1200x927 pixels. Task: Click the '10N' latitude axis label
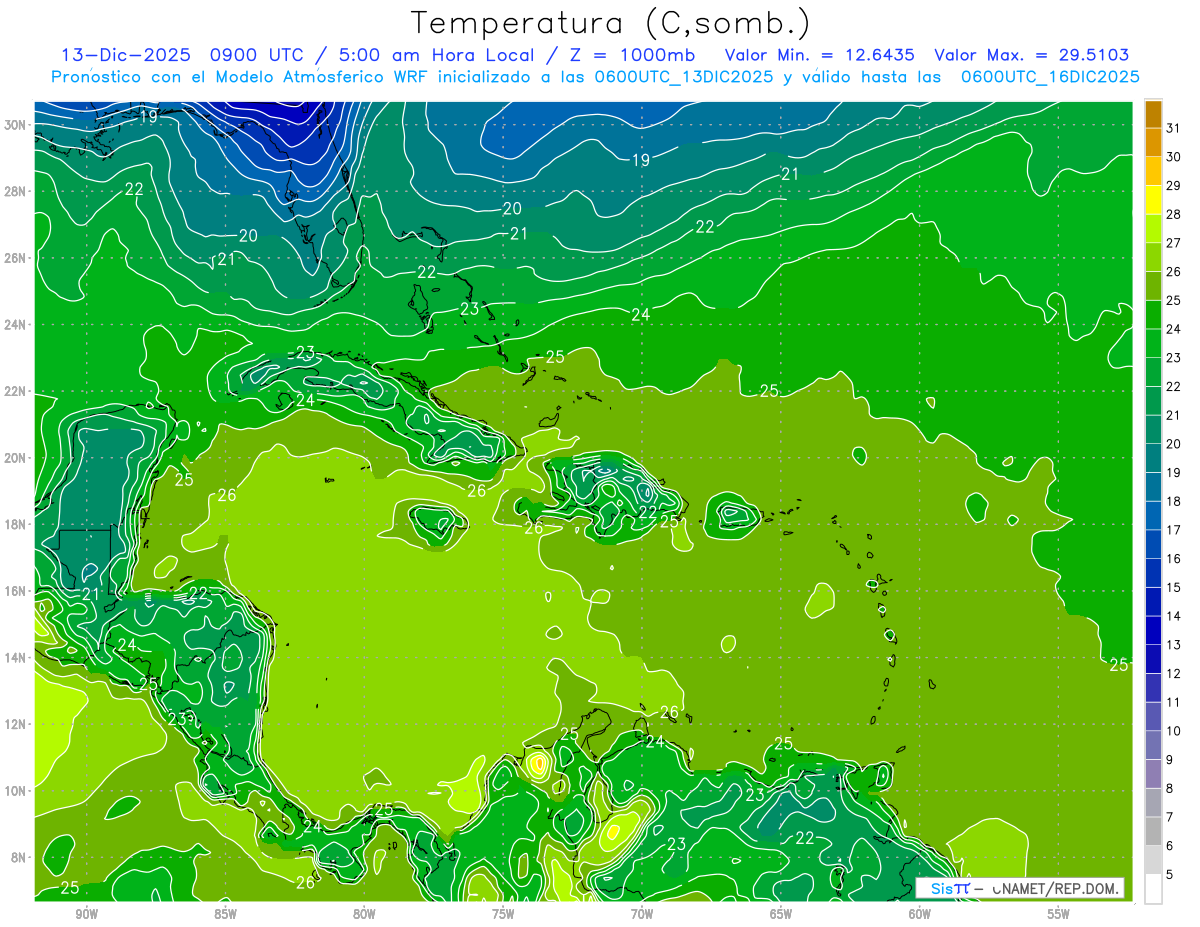[x=15, y=791]
